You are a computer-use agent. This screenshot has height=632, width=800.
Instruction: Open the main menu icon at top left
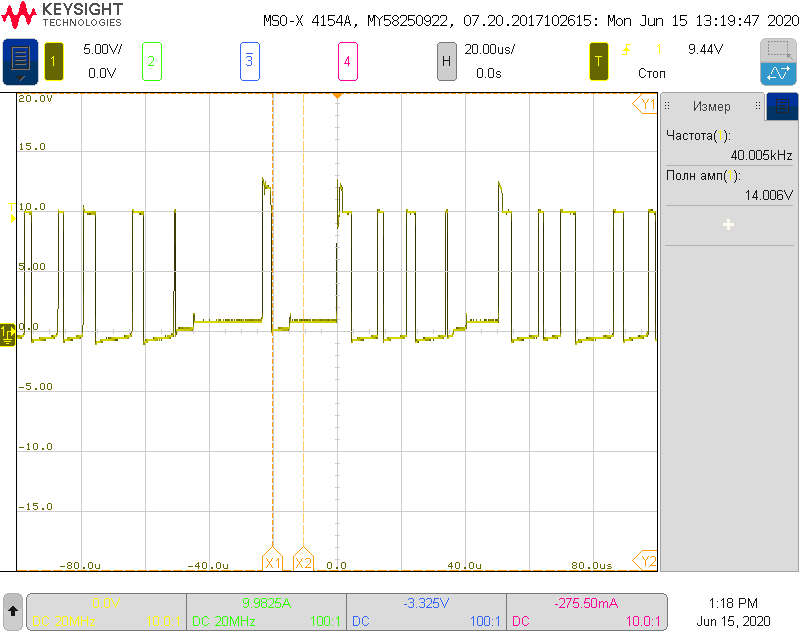(x=20, y=62)
